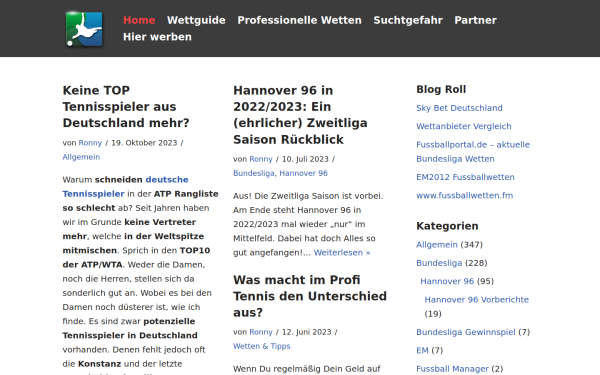600x375 pixels.
Task: Click the Kategorien heading
Action: pyautogui.click(x=447, y=226)
